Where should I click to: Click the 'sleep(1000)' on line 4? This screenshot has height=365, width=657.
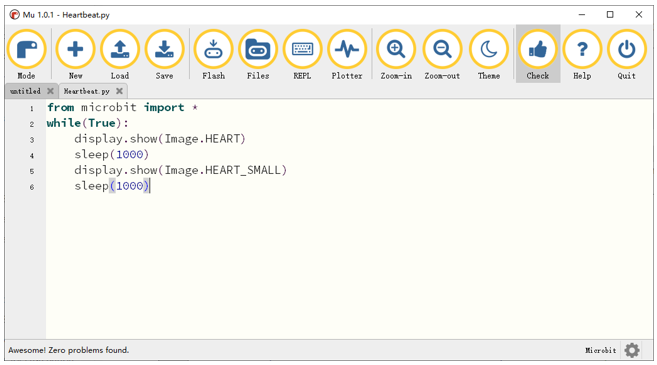[x=111, y=155]
